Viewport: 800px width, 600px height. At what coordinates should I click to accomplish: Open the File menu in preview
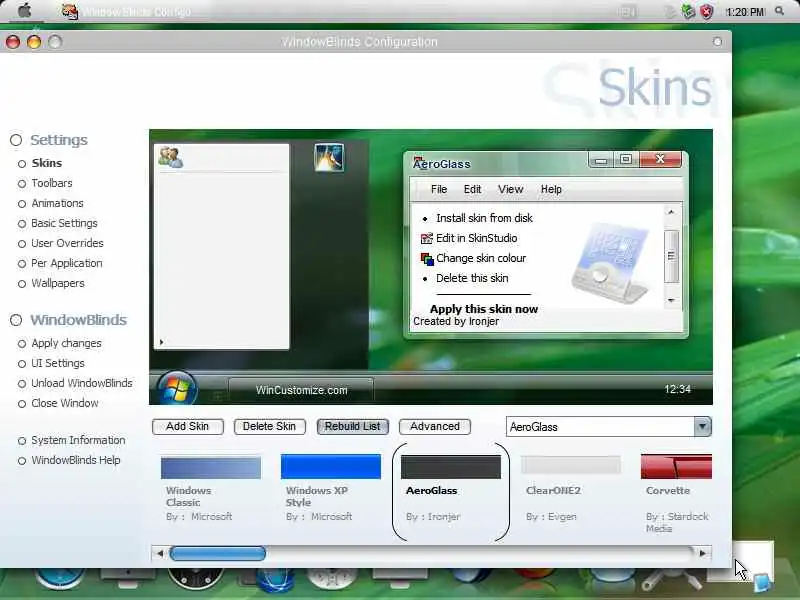[x=439, y=189]
